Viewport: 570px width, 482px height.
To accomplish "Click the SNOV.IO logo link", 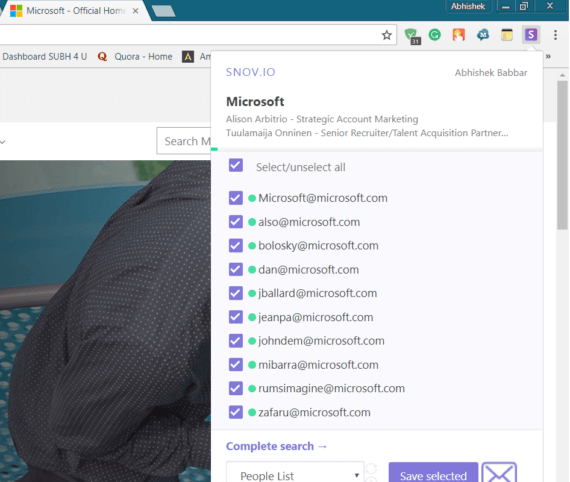I will point(250,72).
